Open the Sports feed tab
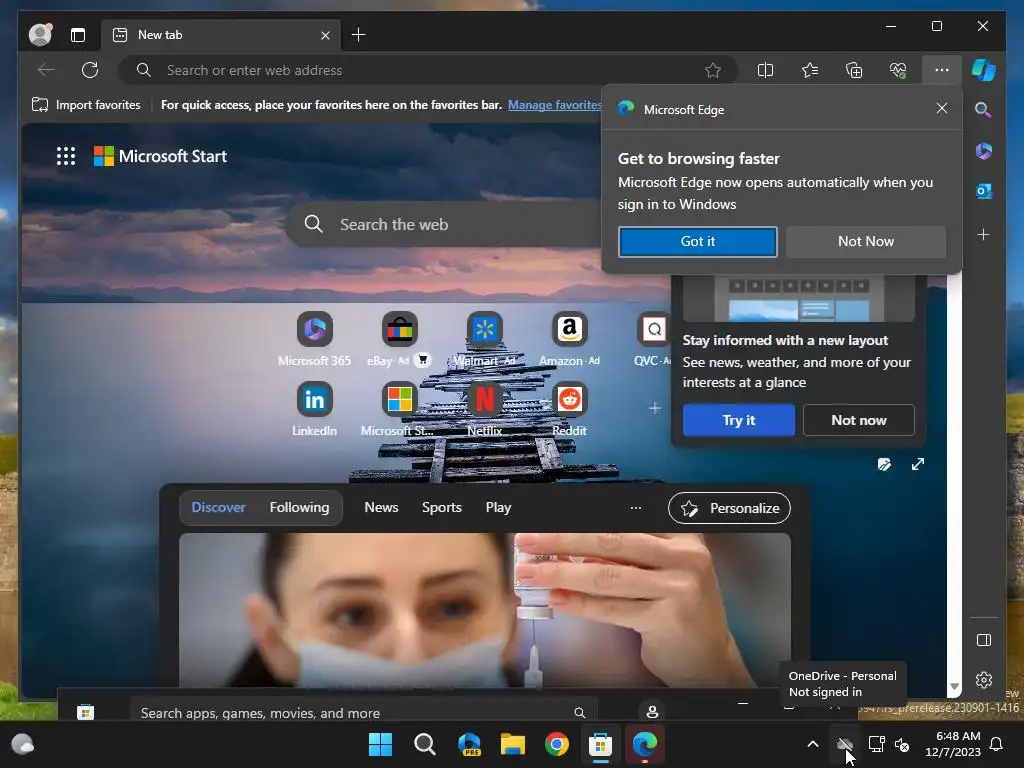Viewport: 1024px width, 768px height. tap(441, 507)
